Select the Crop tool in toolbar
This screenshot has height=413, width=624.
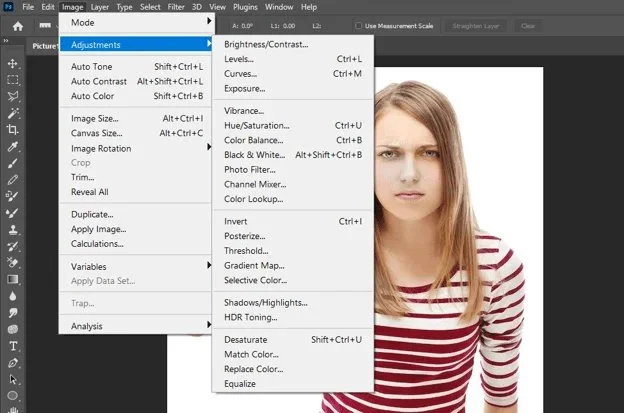click(13, 130)
